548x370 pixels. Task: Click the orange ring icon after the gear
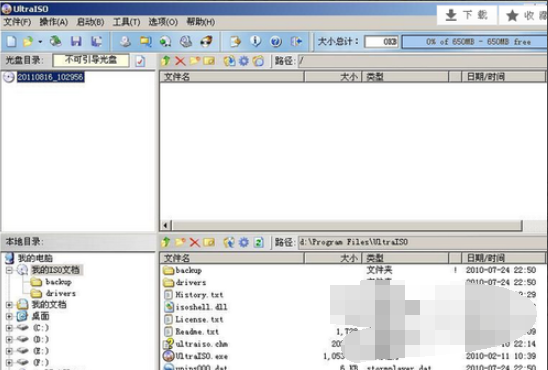(x=258, y=61)
